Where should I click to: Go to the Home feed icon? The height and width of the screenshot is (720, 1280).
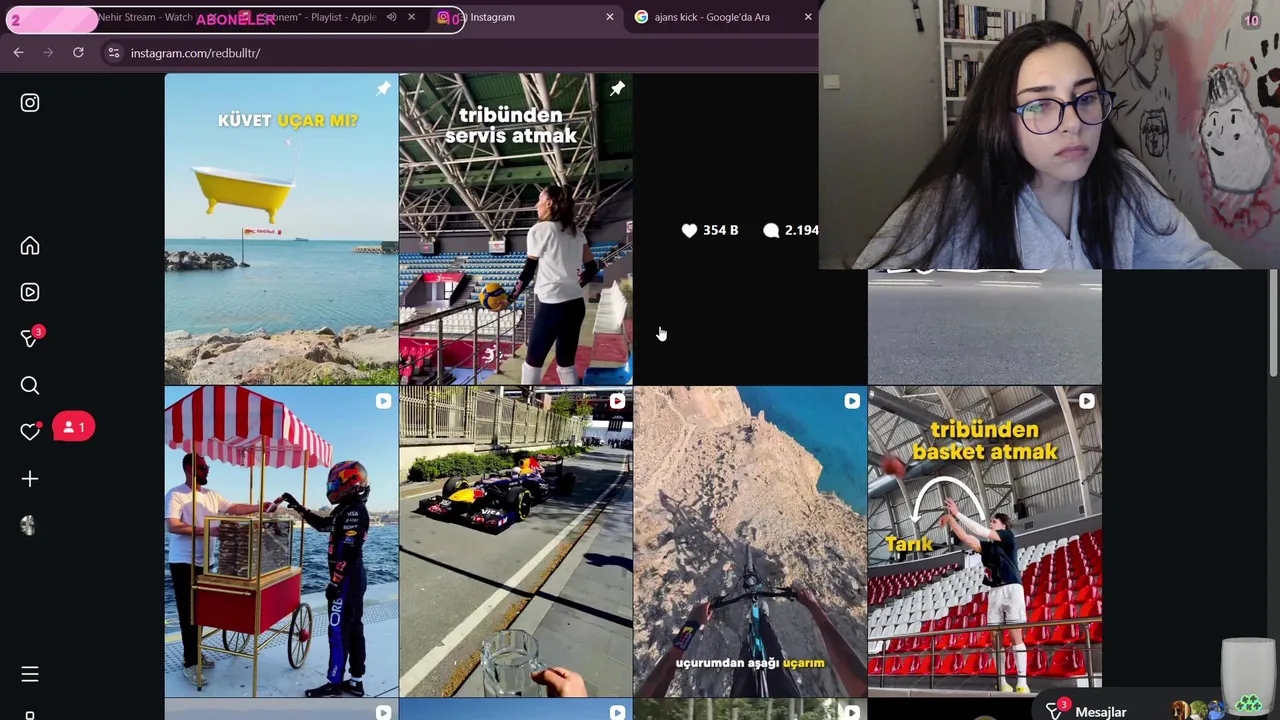[x=30, y=246]
